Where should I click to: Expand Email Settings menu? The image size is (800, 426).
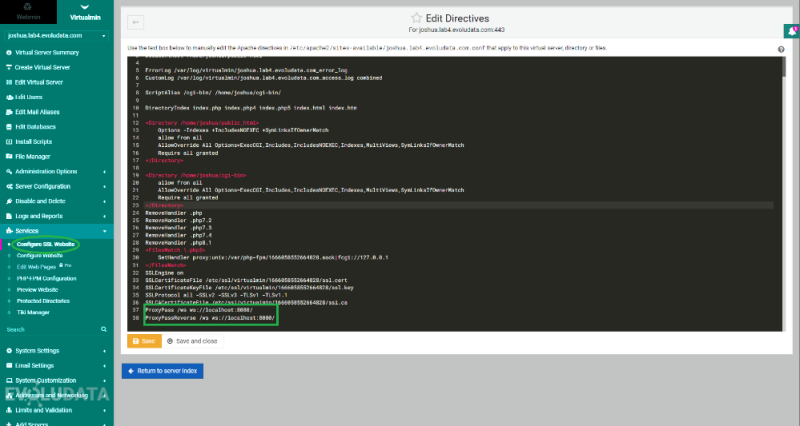[x=57, y=365]
